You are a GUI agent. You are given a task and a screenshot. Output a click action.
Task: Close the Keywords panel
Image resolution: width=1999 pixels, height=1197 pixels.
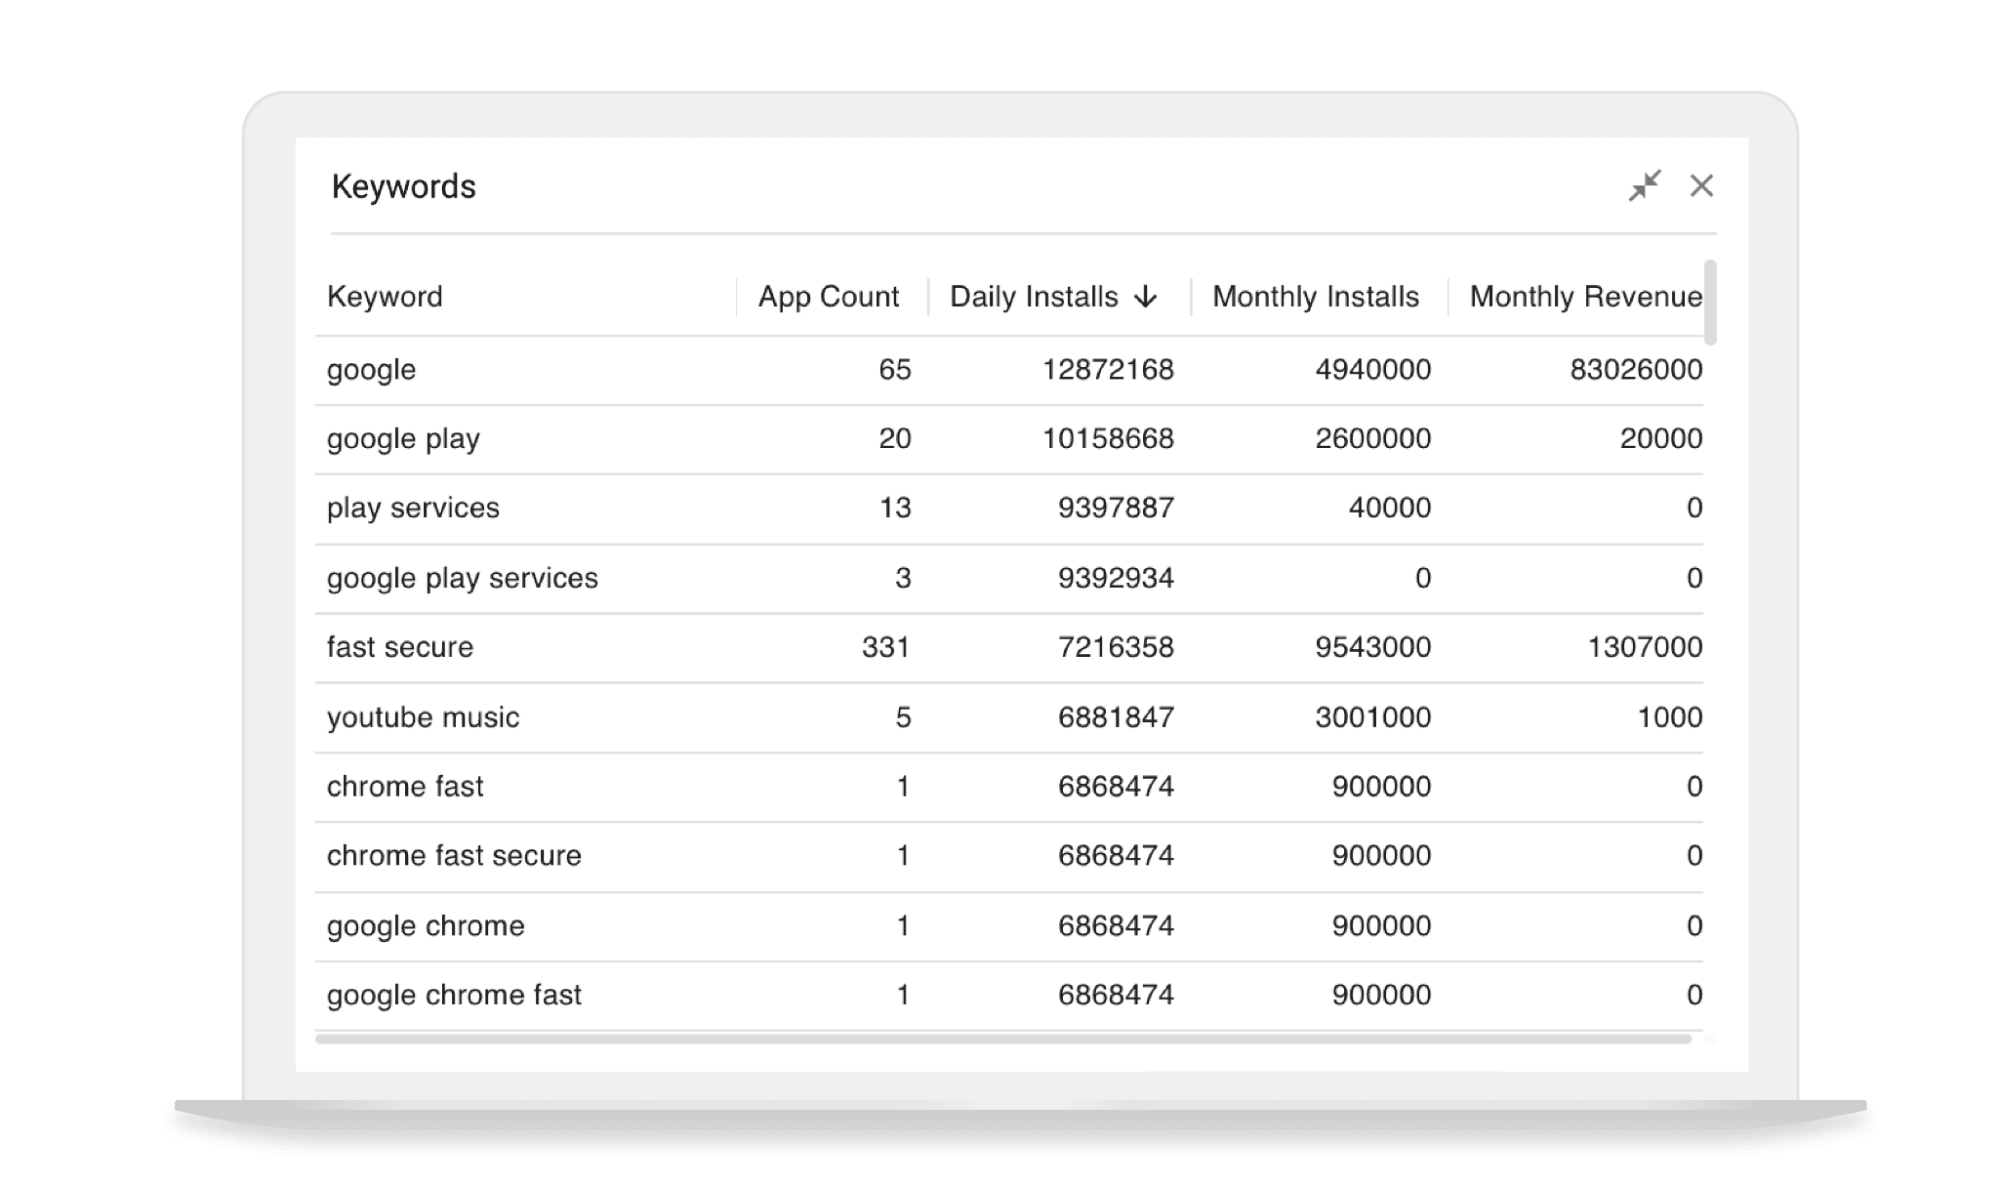(1701, 186)
